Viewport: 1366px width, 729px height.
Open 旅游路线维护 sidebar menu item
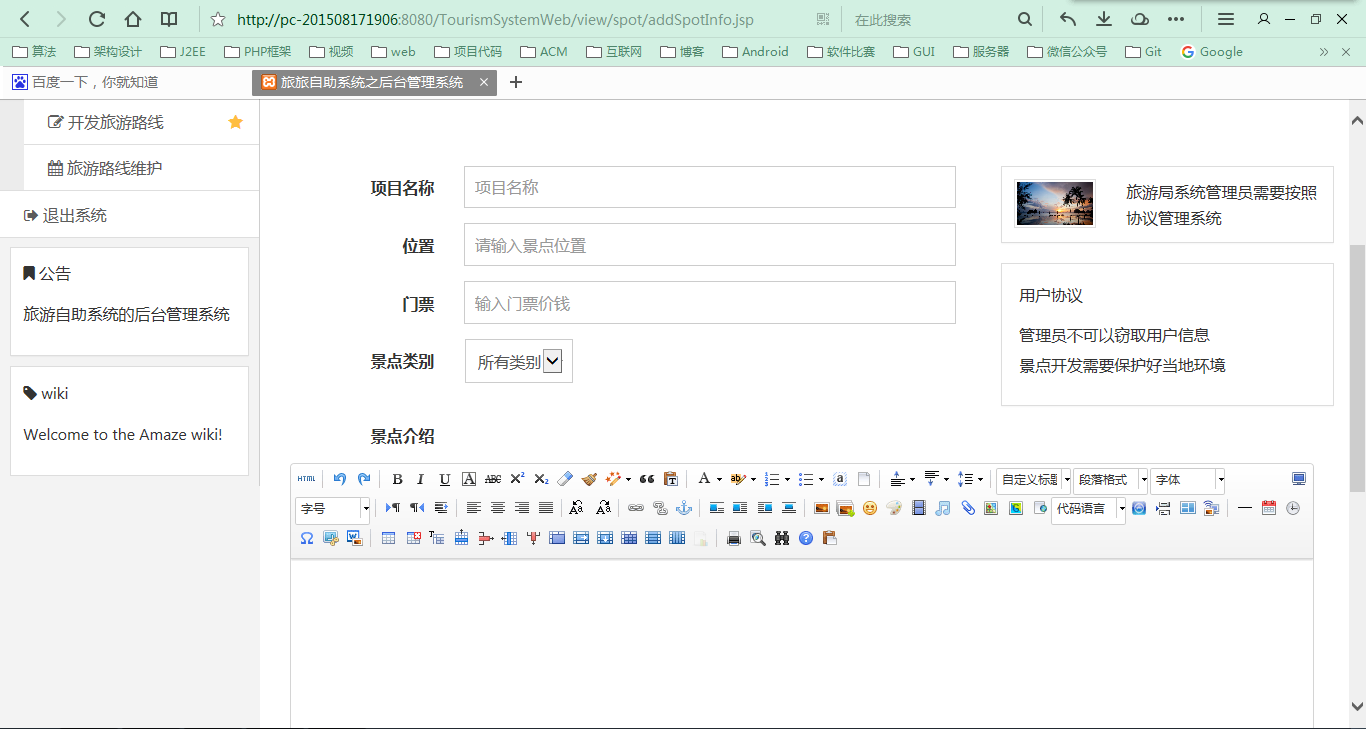coord(142,168)
